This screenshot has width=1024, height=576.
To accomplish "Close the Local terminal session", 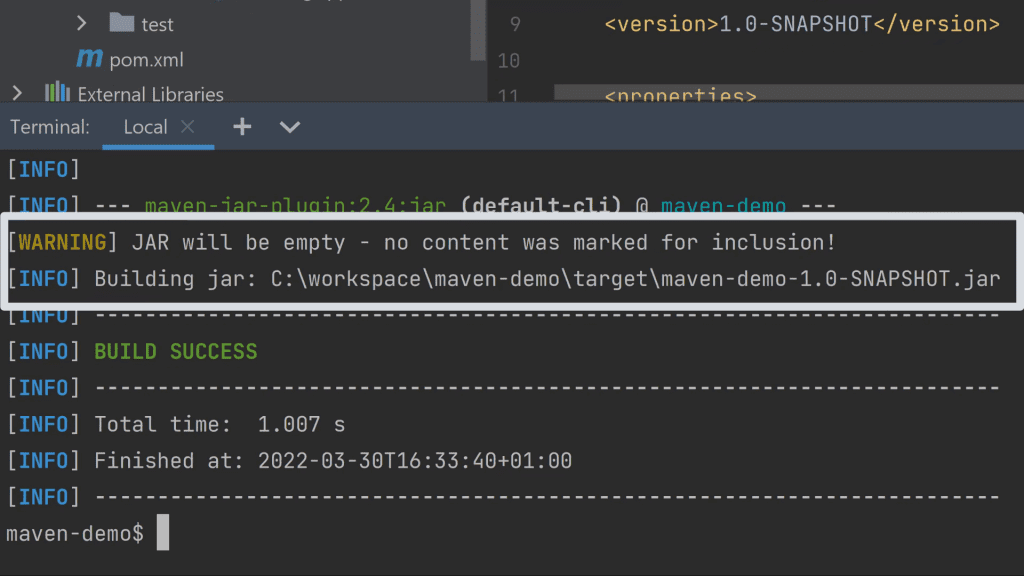I will pyautogui.click(x=185, y=127).
